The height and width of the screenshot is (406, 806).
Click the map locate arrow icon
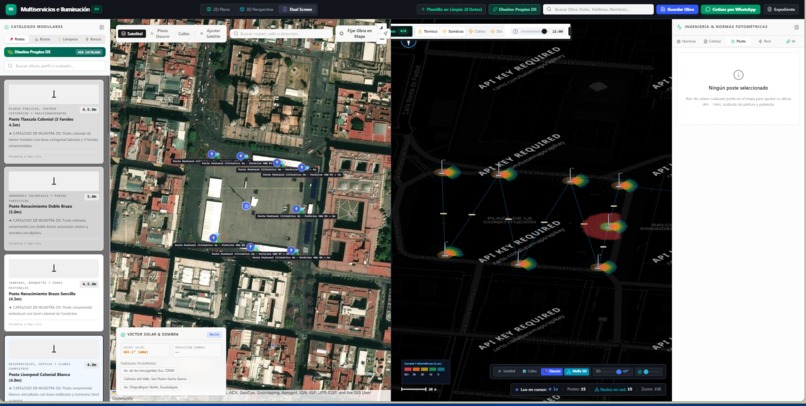click(x=384, y=33)
